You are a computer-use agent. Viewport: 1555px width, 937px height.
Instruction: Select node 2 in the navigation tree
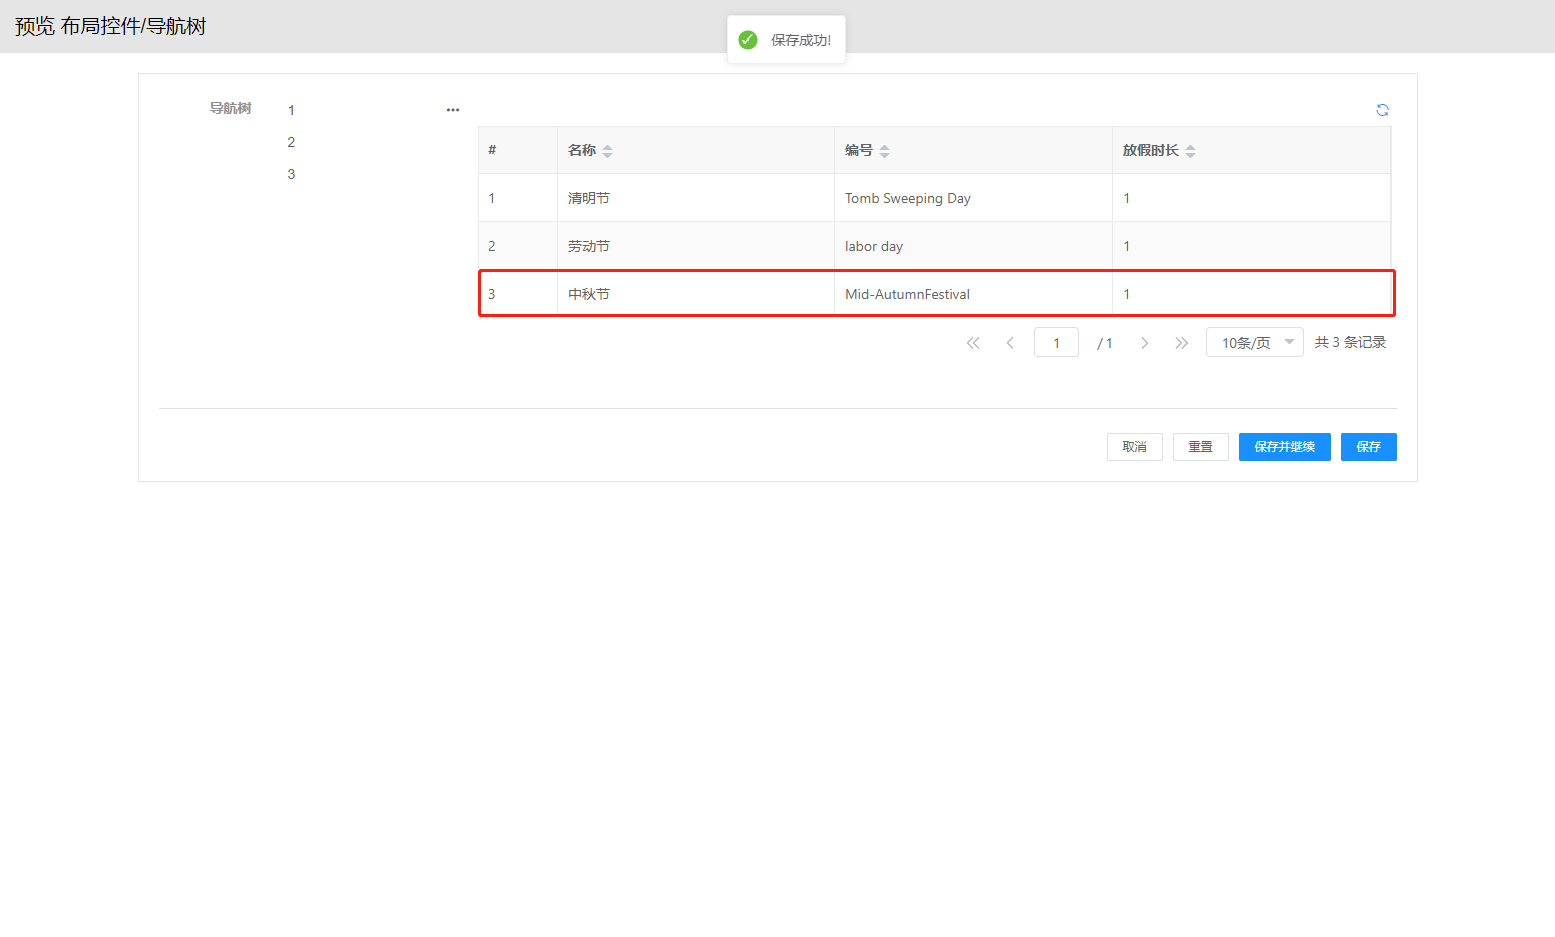(x=291, y=142)
